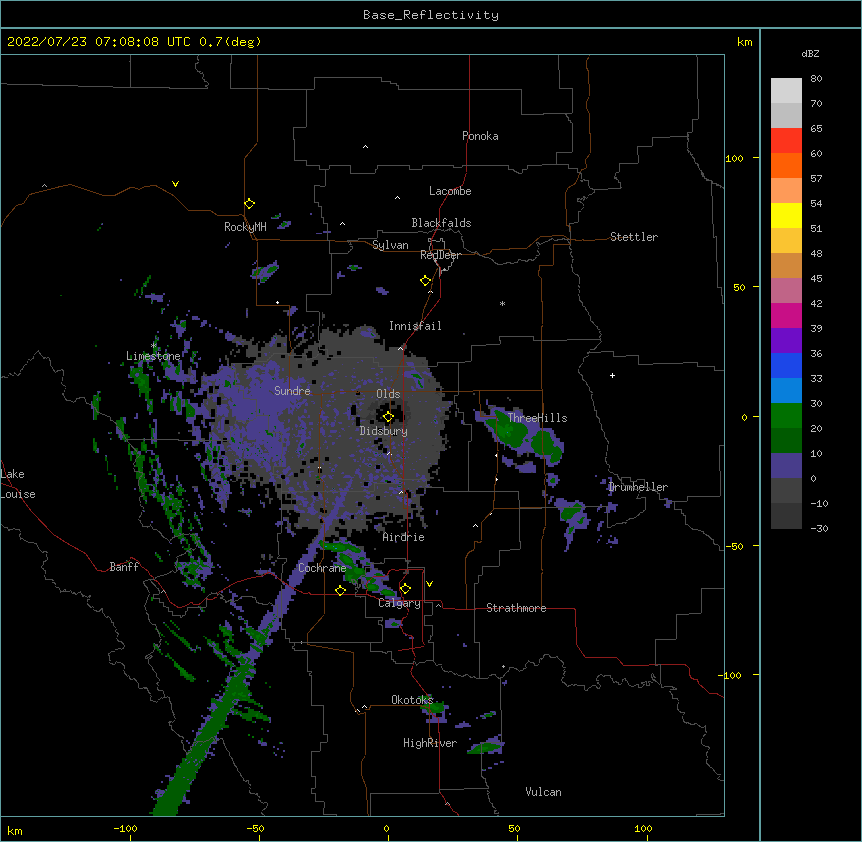The width and height of the screenshot is (862, 842).
Task: Select the royal blue legend swatch below 36
Action: 786,365
